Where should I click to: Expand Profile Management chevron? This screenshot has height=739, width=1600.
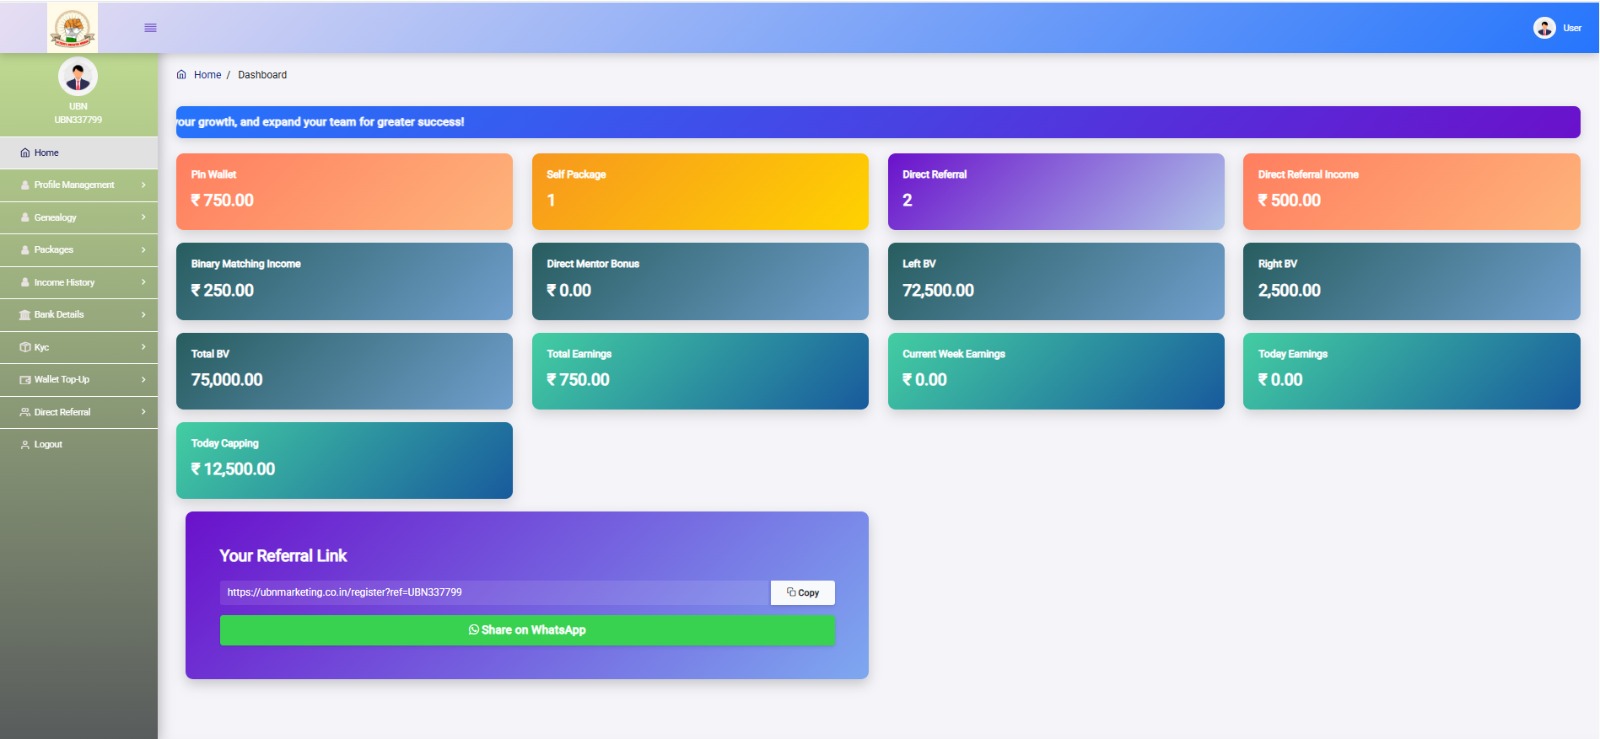(x=143, y=185)
